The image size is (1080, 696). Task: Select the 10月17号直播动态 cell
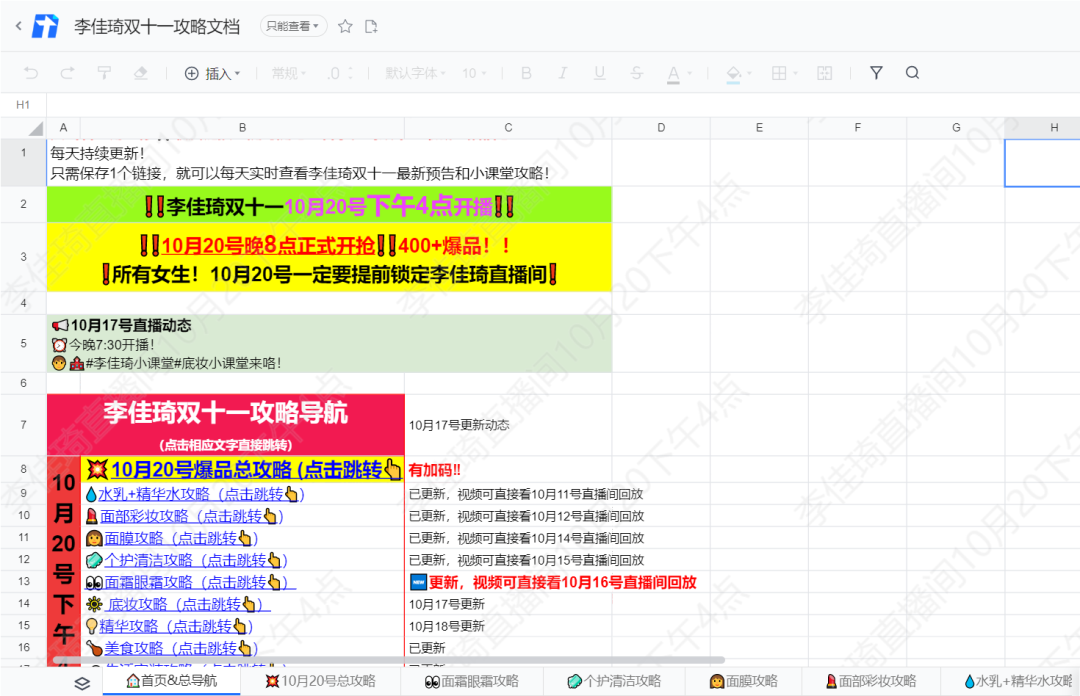[x=329, y=343]
